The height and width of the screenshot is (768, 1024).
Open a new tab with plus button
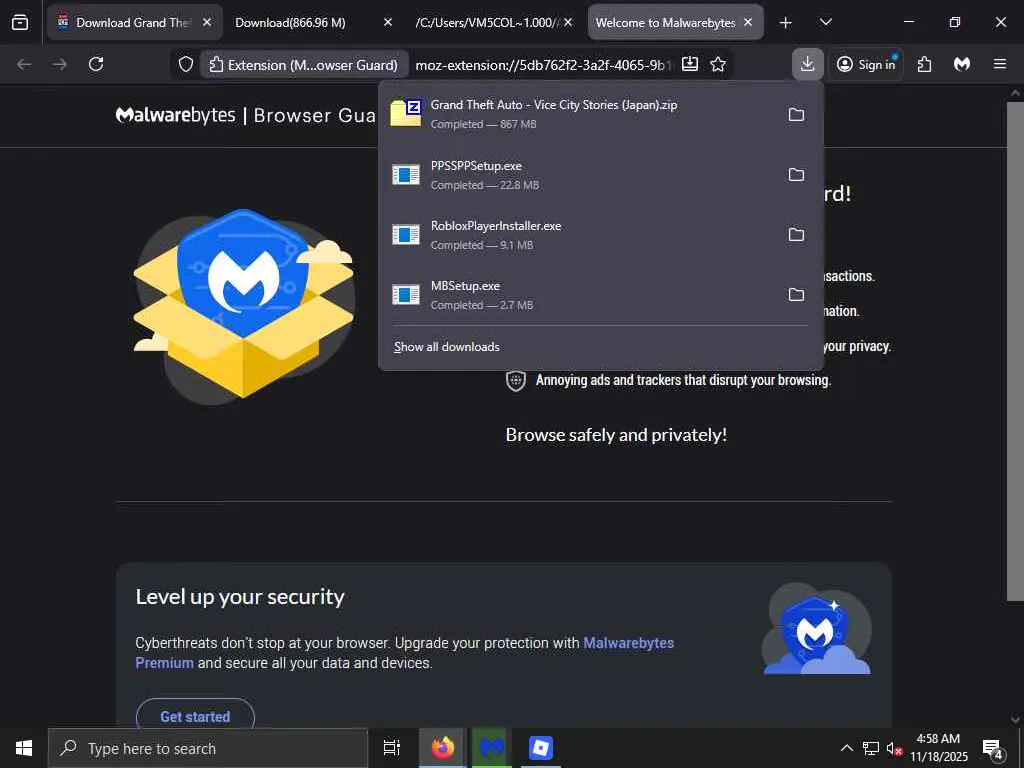tap(786, 23)
